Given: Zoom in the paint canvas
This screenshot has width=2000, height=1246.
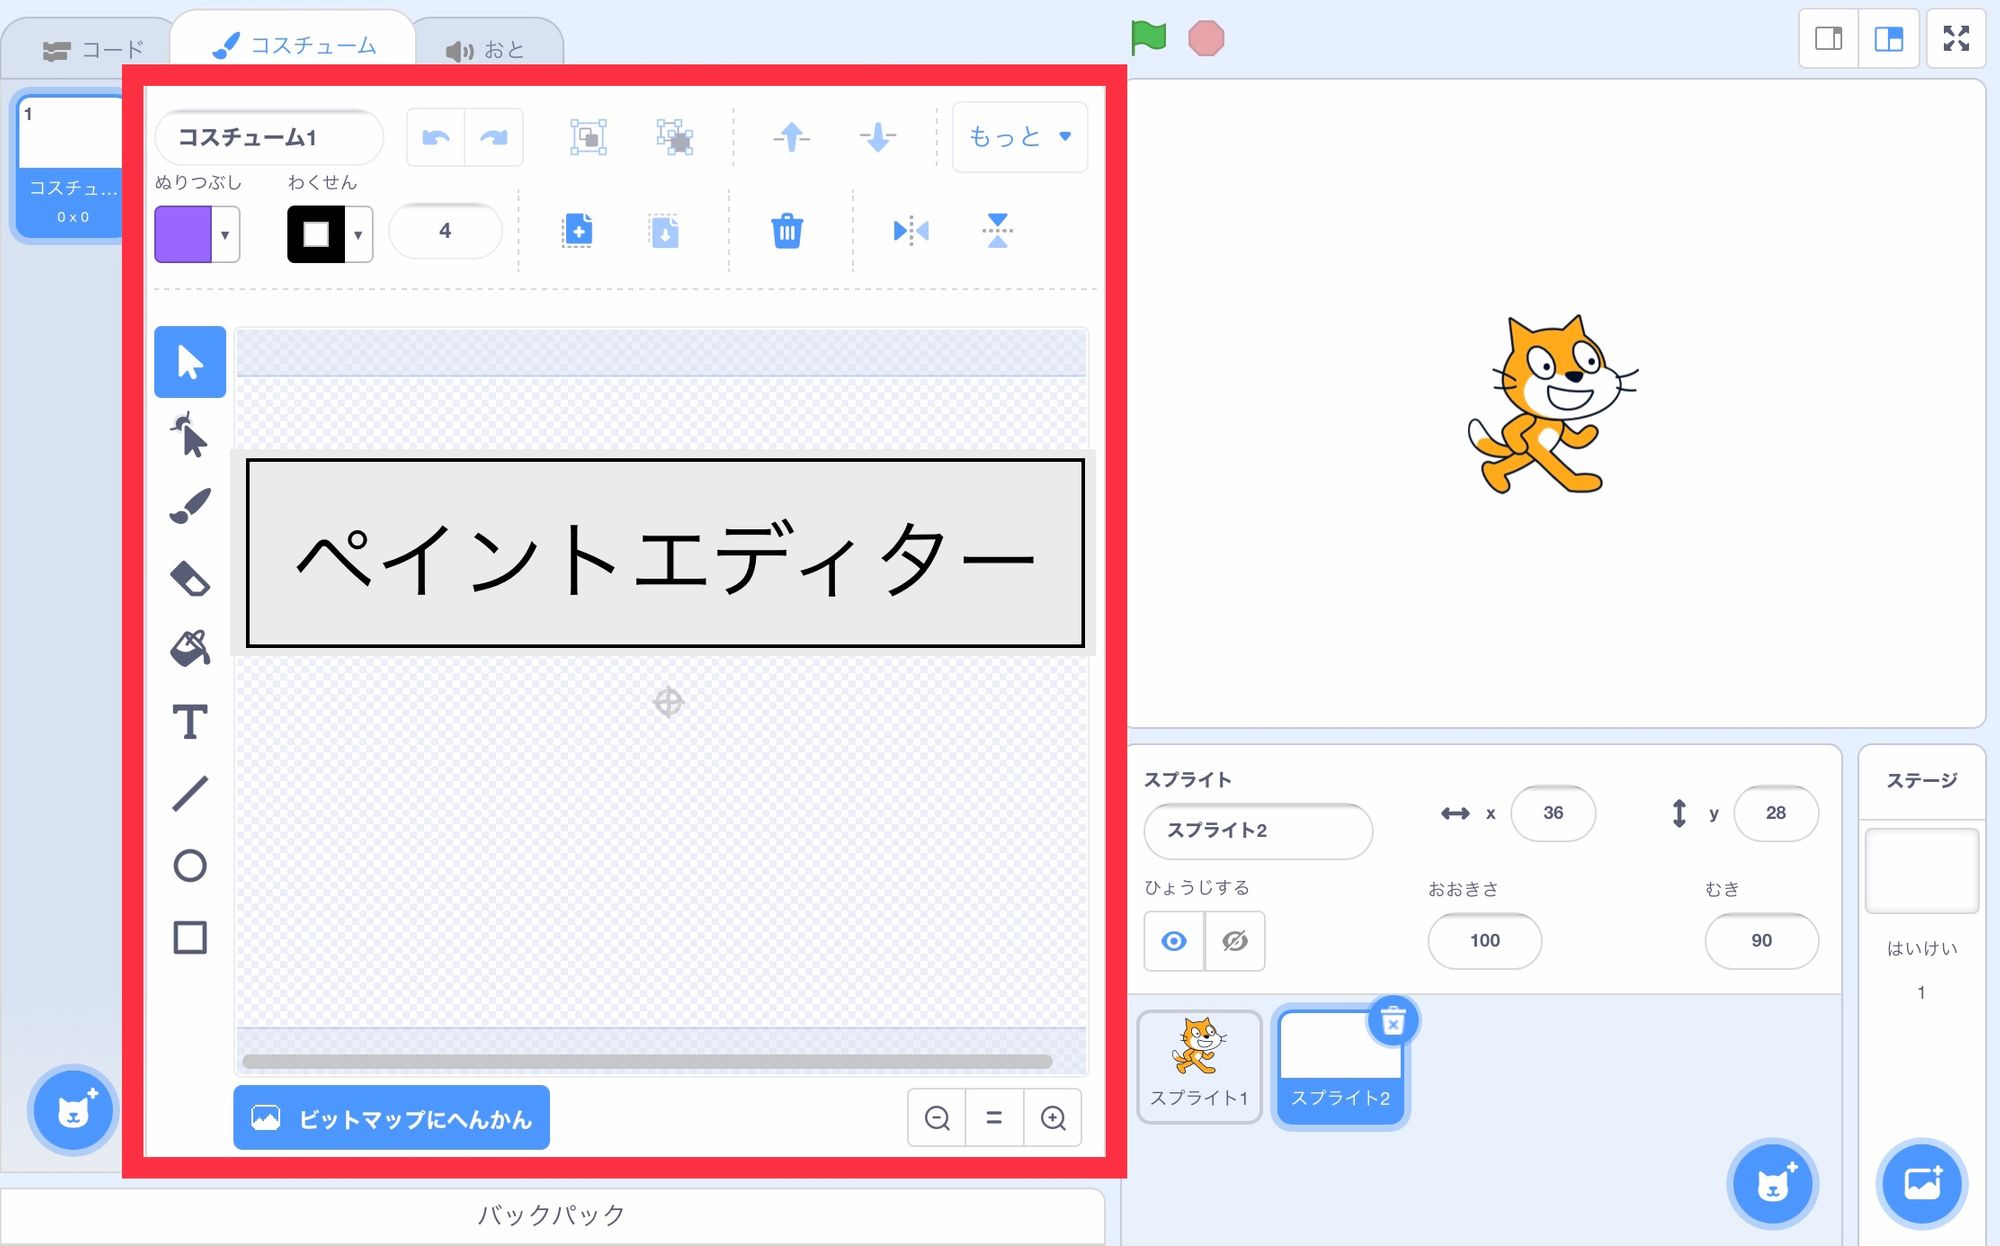Looking at the screenshot, I should pos(1053,1118).
